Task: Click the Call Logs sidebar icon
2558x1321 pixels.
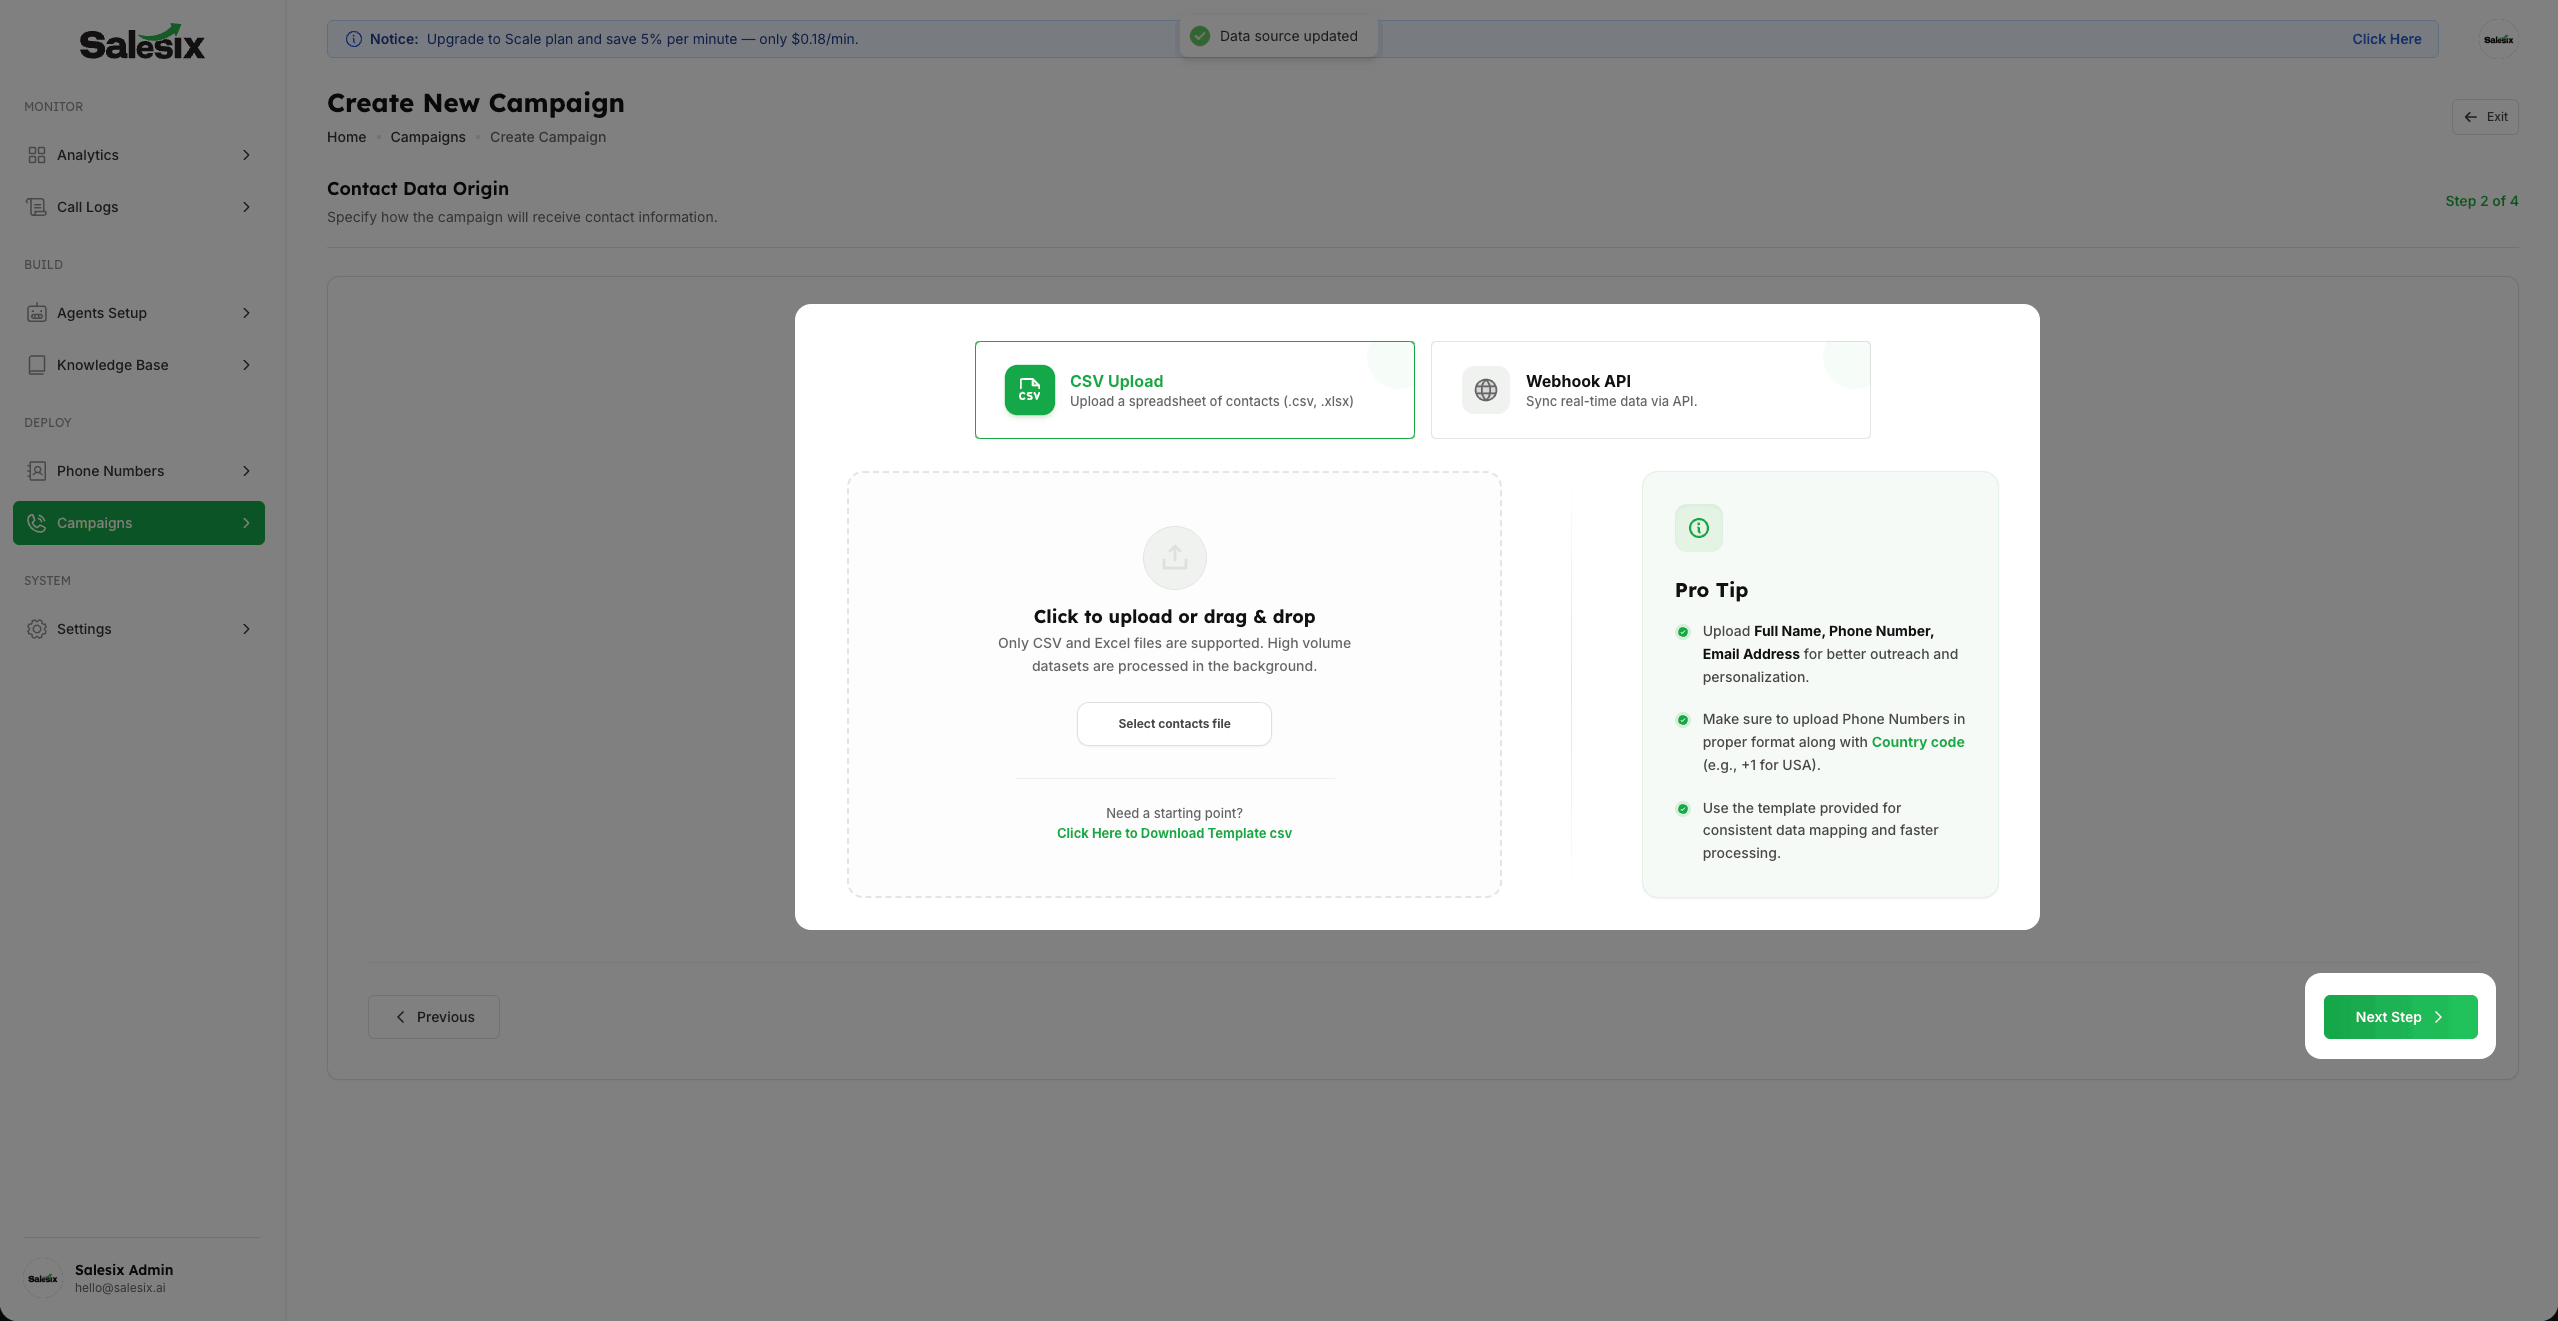Action: [37, 207]
